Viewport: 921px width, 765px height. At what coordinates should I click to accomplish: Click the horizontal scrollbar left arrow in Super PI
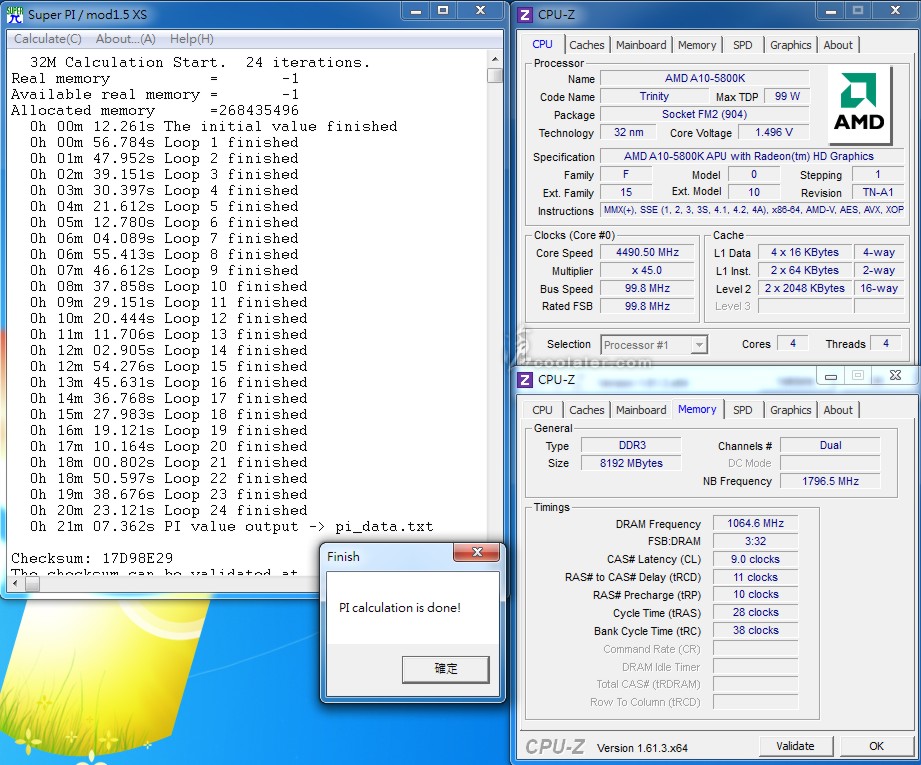point(15,583)
